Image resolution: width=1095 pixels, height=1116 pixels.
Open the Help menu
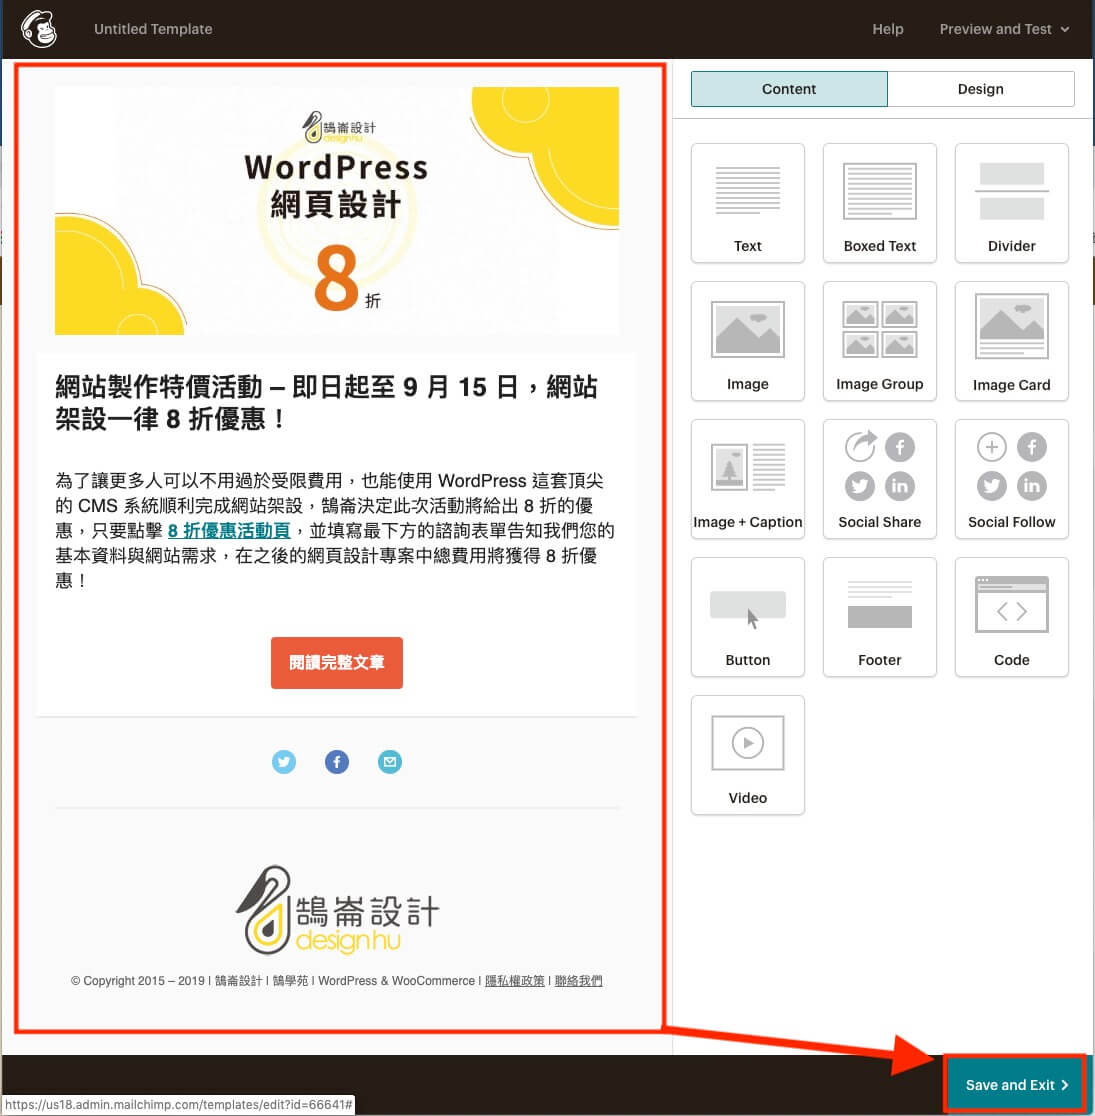point(888,29)
